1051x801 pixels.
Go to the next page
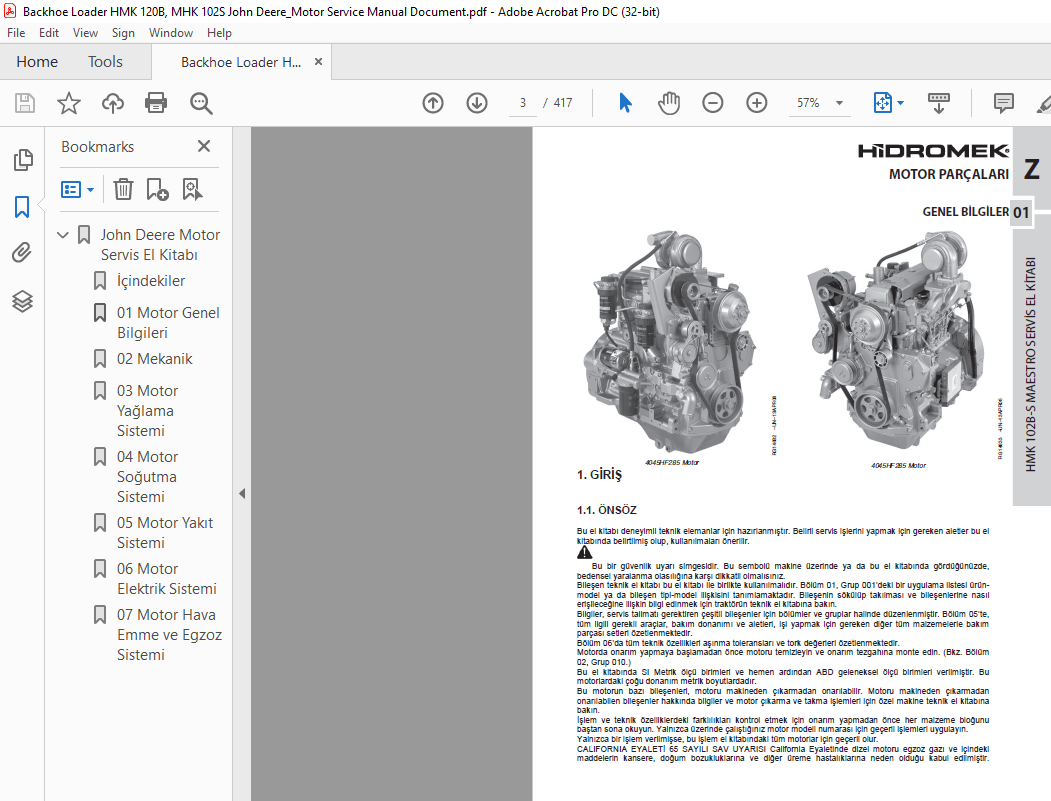tap(477, 103)
